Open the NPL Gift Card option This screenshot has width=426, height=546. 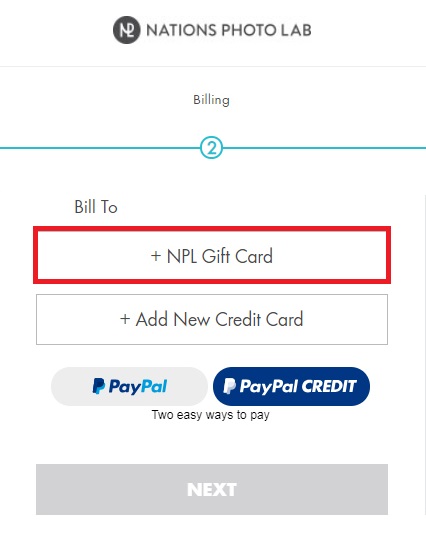coord(212,255)
